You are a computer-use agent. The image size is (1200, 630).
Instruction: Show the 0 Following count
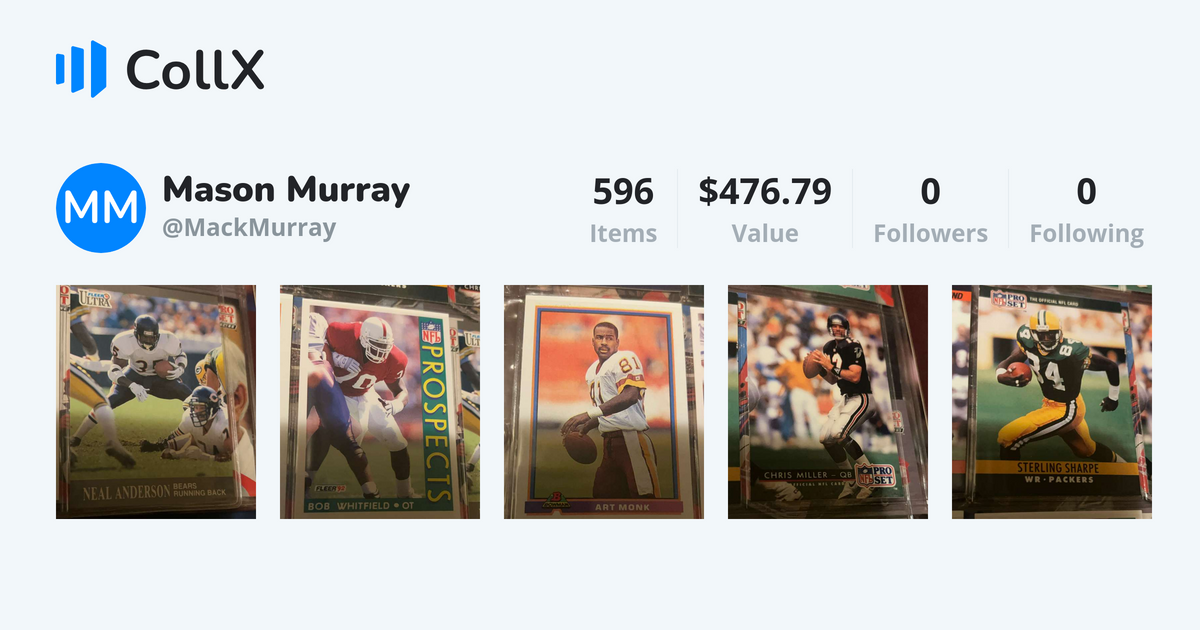coord(1087,191)
